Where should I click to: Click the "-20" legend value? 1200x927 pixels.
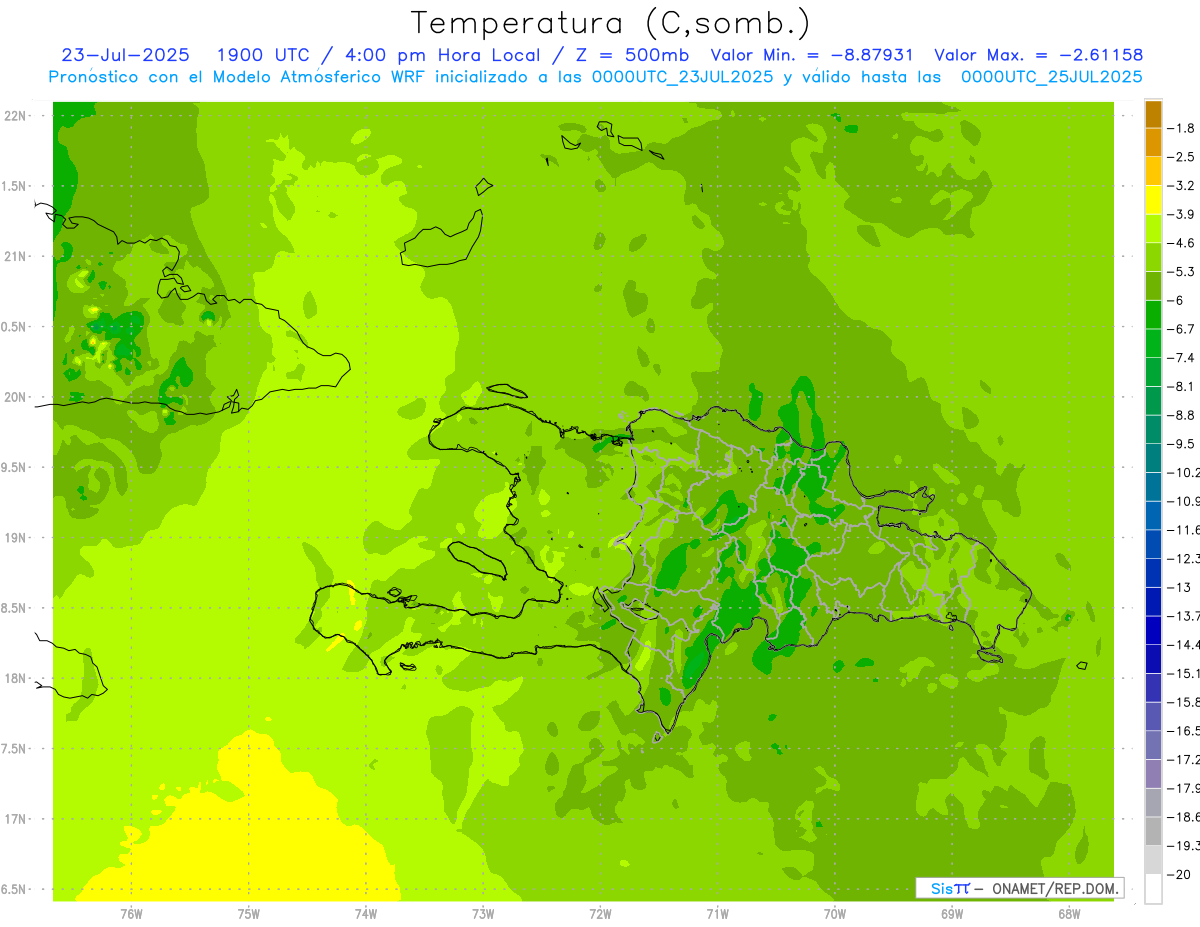click(x=1181, y=875)
